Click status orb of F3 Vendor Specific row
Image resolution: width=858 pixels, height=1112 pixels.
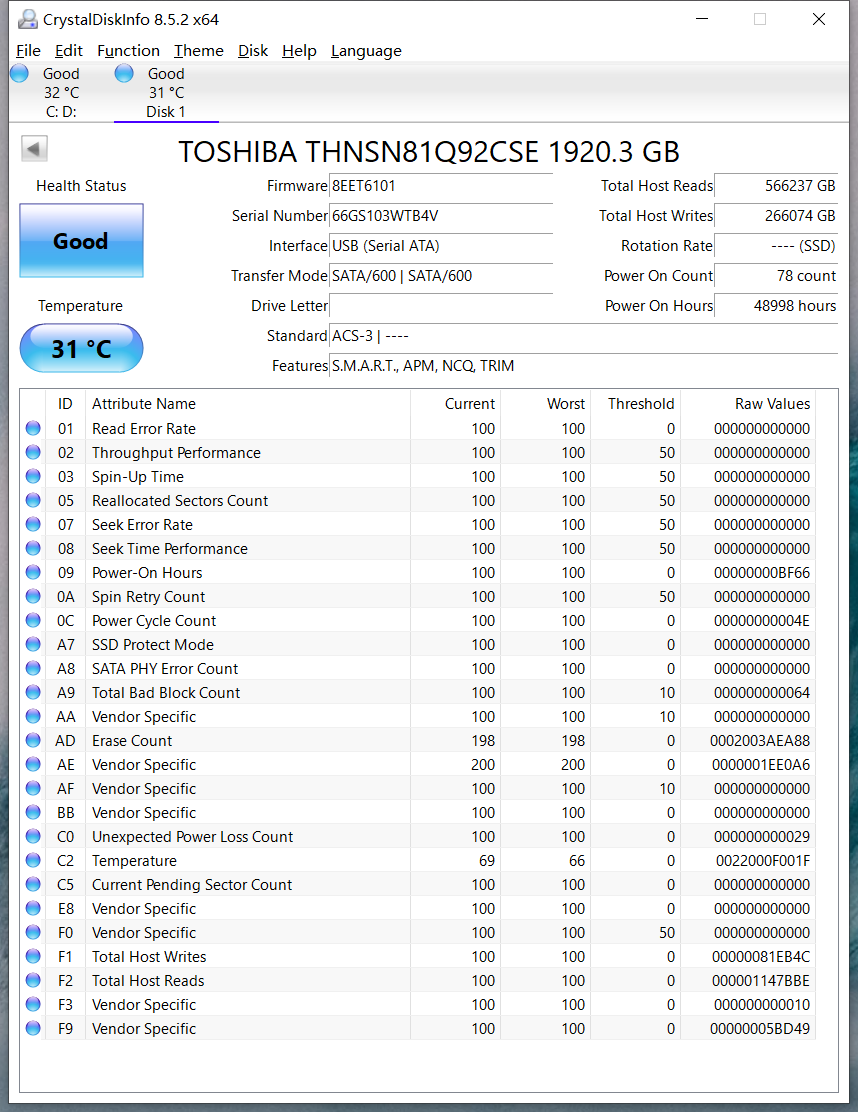point(33,1004)
